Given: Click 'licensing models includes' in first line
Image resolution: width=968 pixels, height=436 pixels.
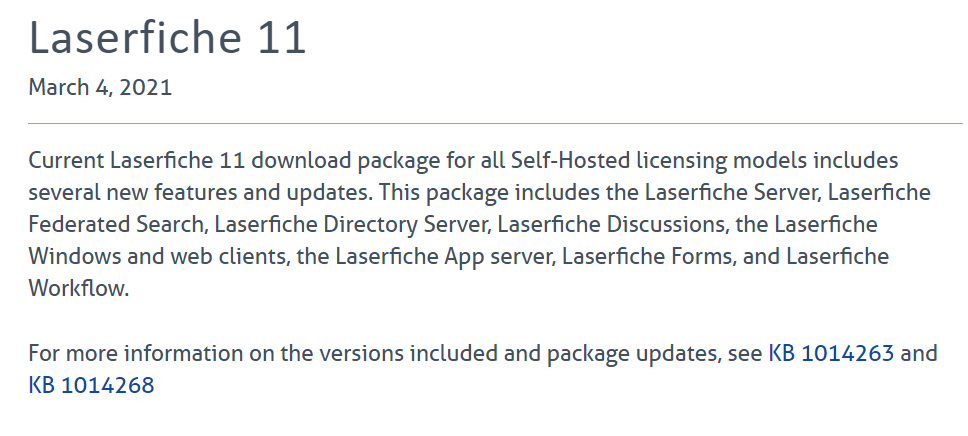Looking at the screenshot, I should [767, 161].
